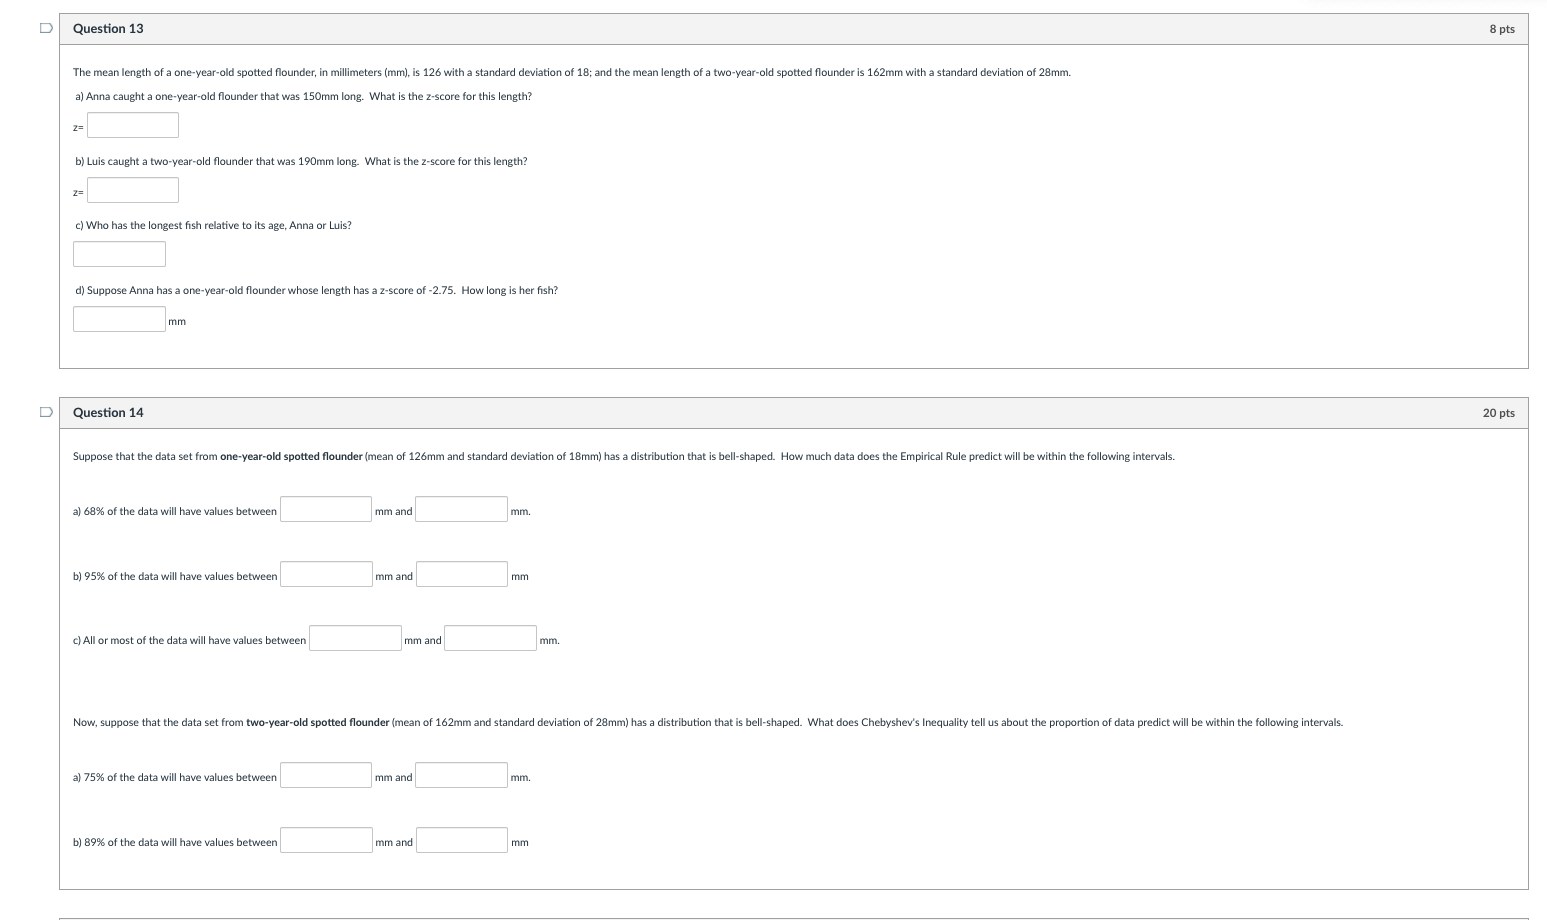Click the second box in the 95% interval

[461, 572]
